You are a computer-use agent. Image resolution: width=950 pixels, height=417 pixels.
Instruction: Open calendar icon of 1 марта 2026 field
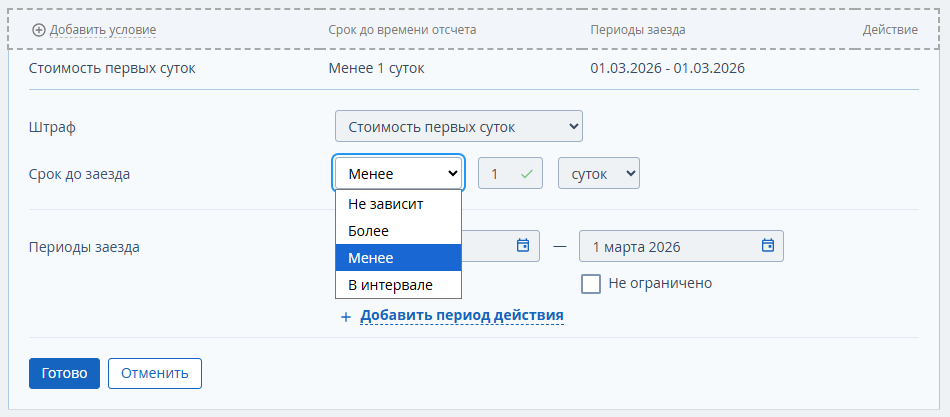(x=768, y=245)
